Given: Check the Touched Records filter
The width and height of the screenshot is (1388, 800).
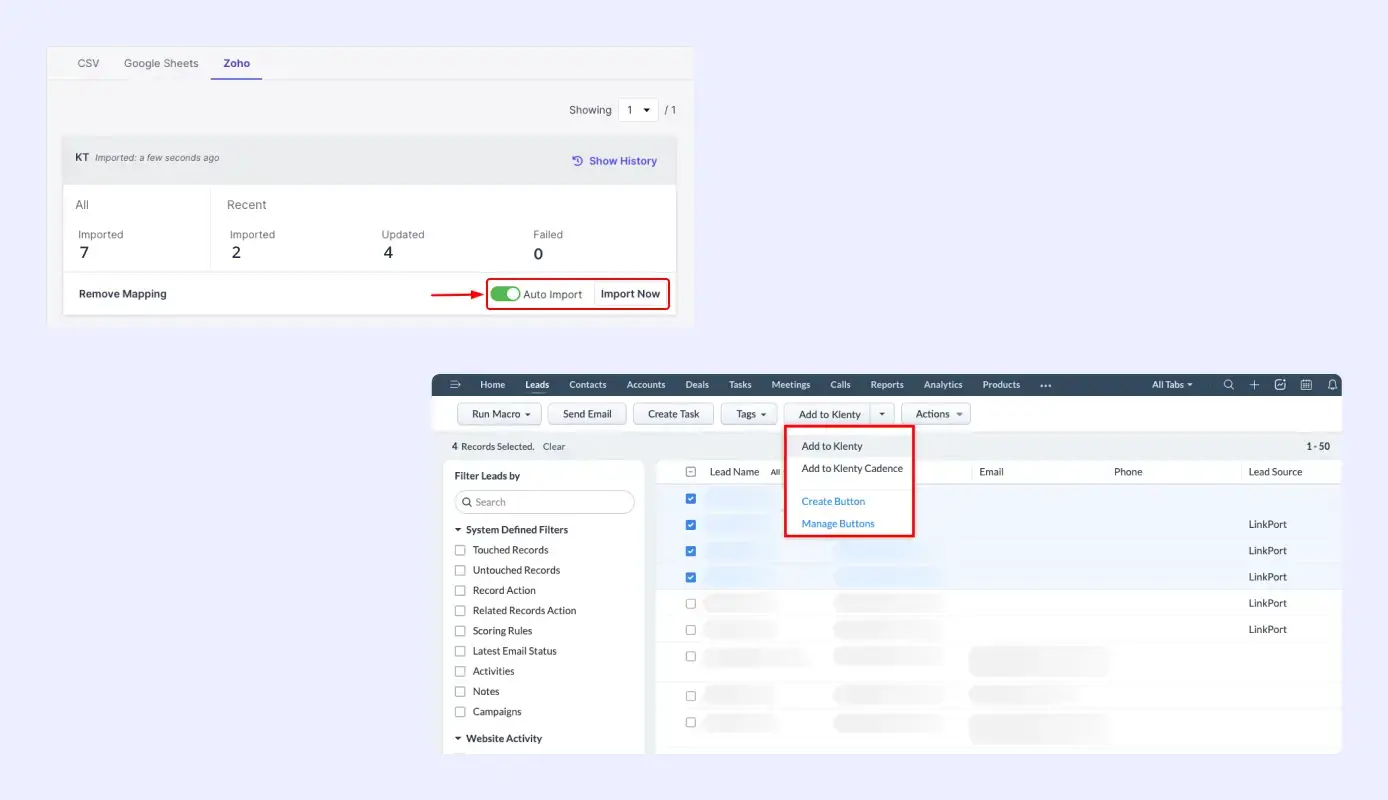Looking at the screenshot, I should point(460,550).
